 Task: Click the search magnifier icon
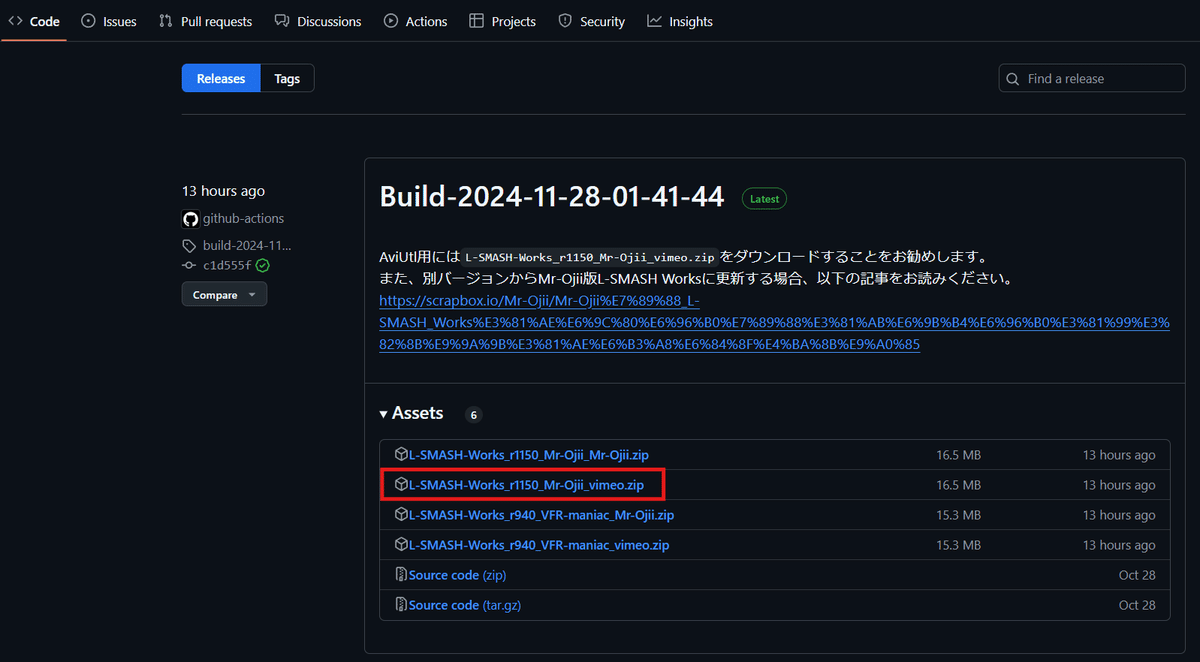[x=1013, y=78]
